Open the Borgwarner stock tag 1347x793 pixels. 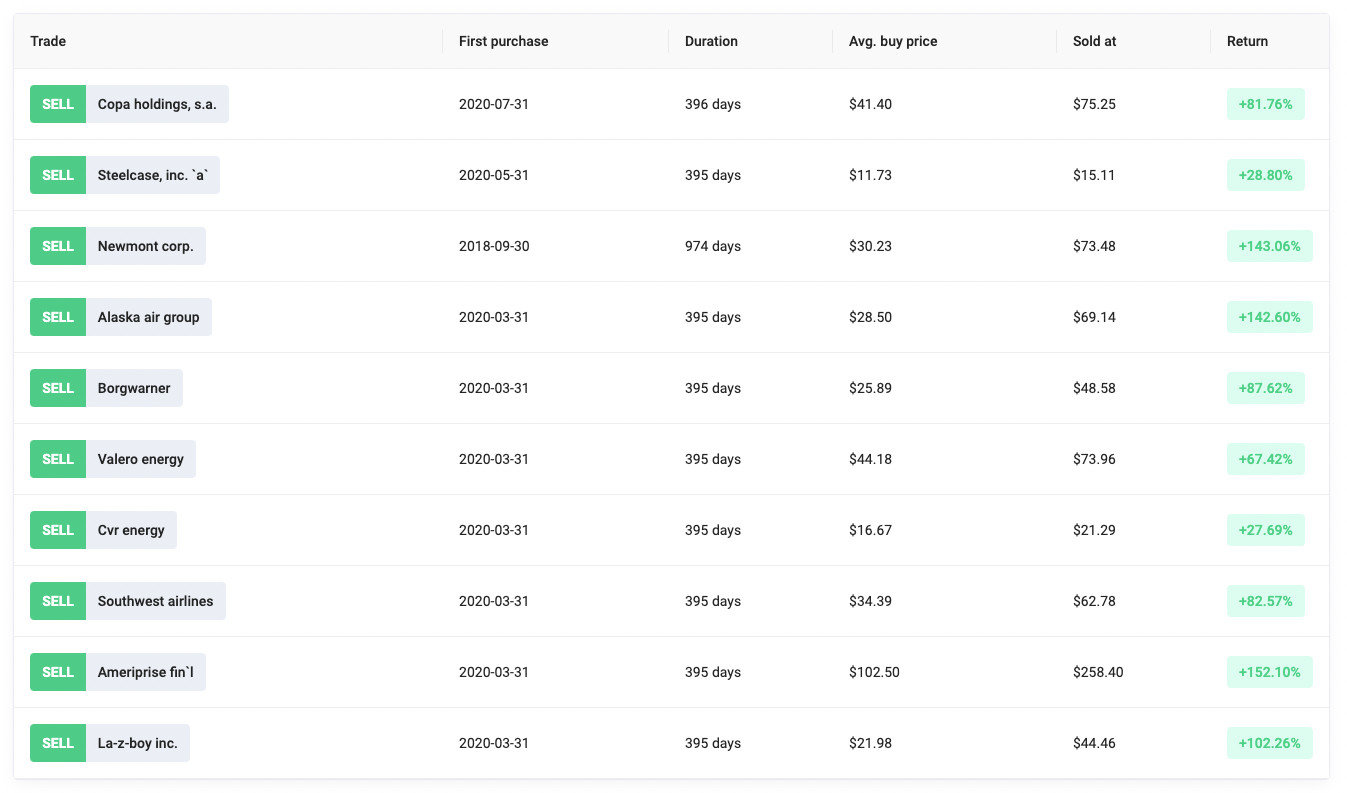click(x=134, y=388)
